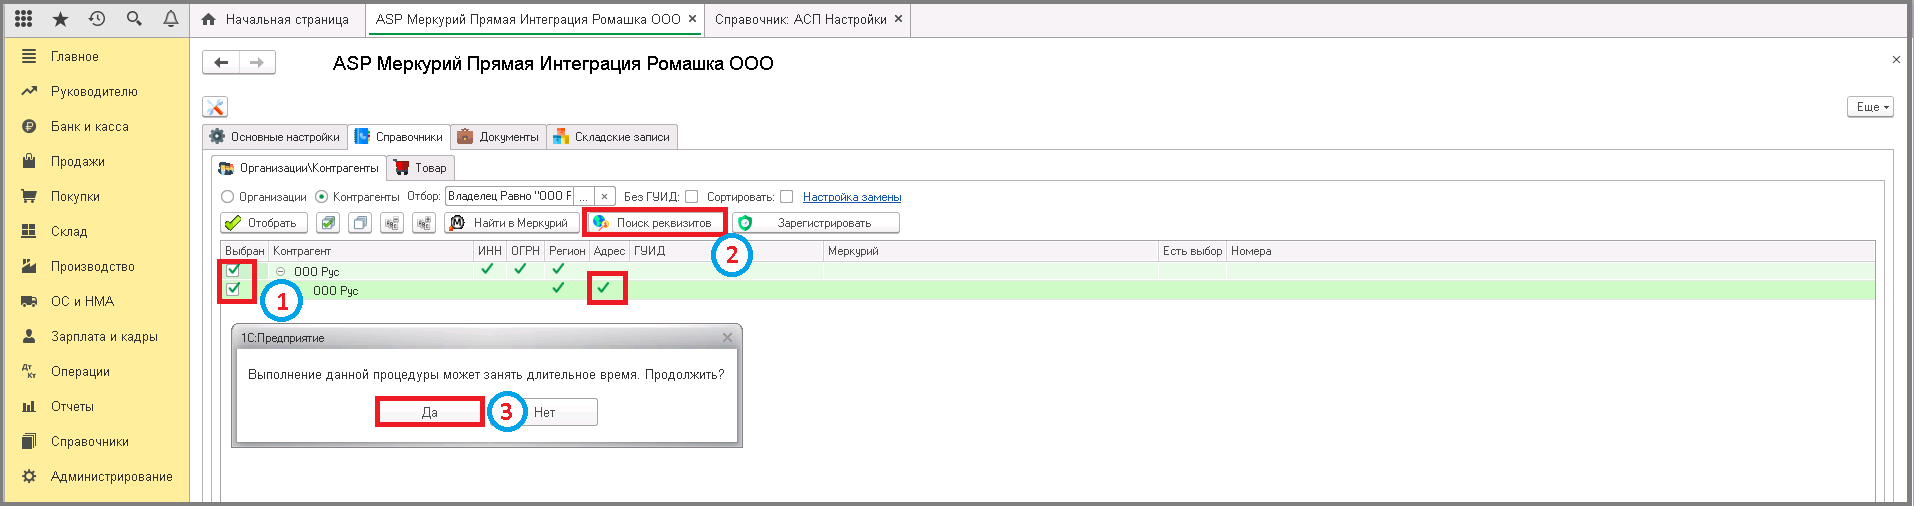Open the History clock icon
The image size is (1914, 506).
coord(97,19)
